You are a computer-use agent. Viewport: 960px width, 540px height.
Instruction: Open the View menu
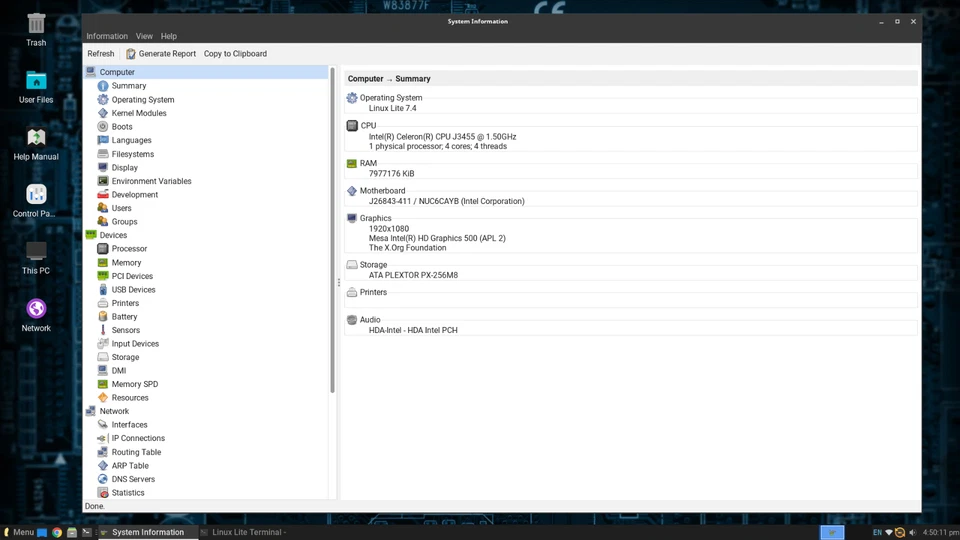[x=144, y=36]
